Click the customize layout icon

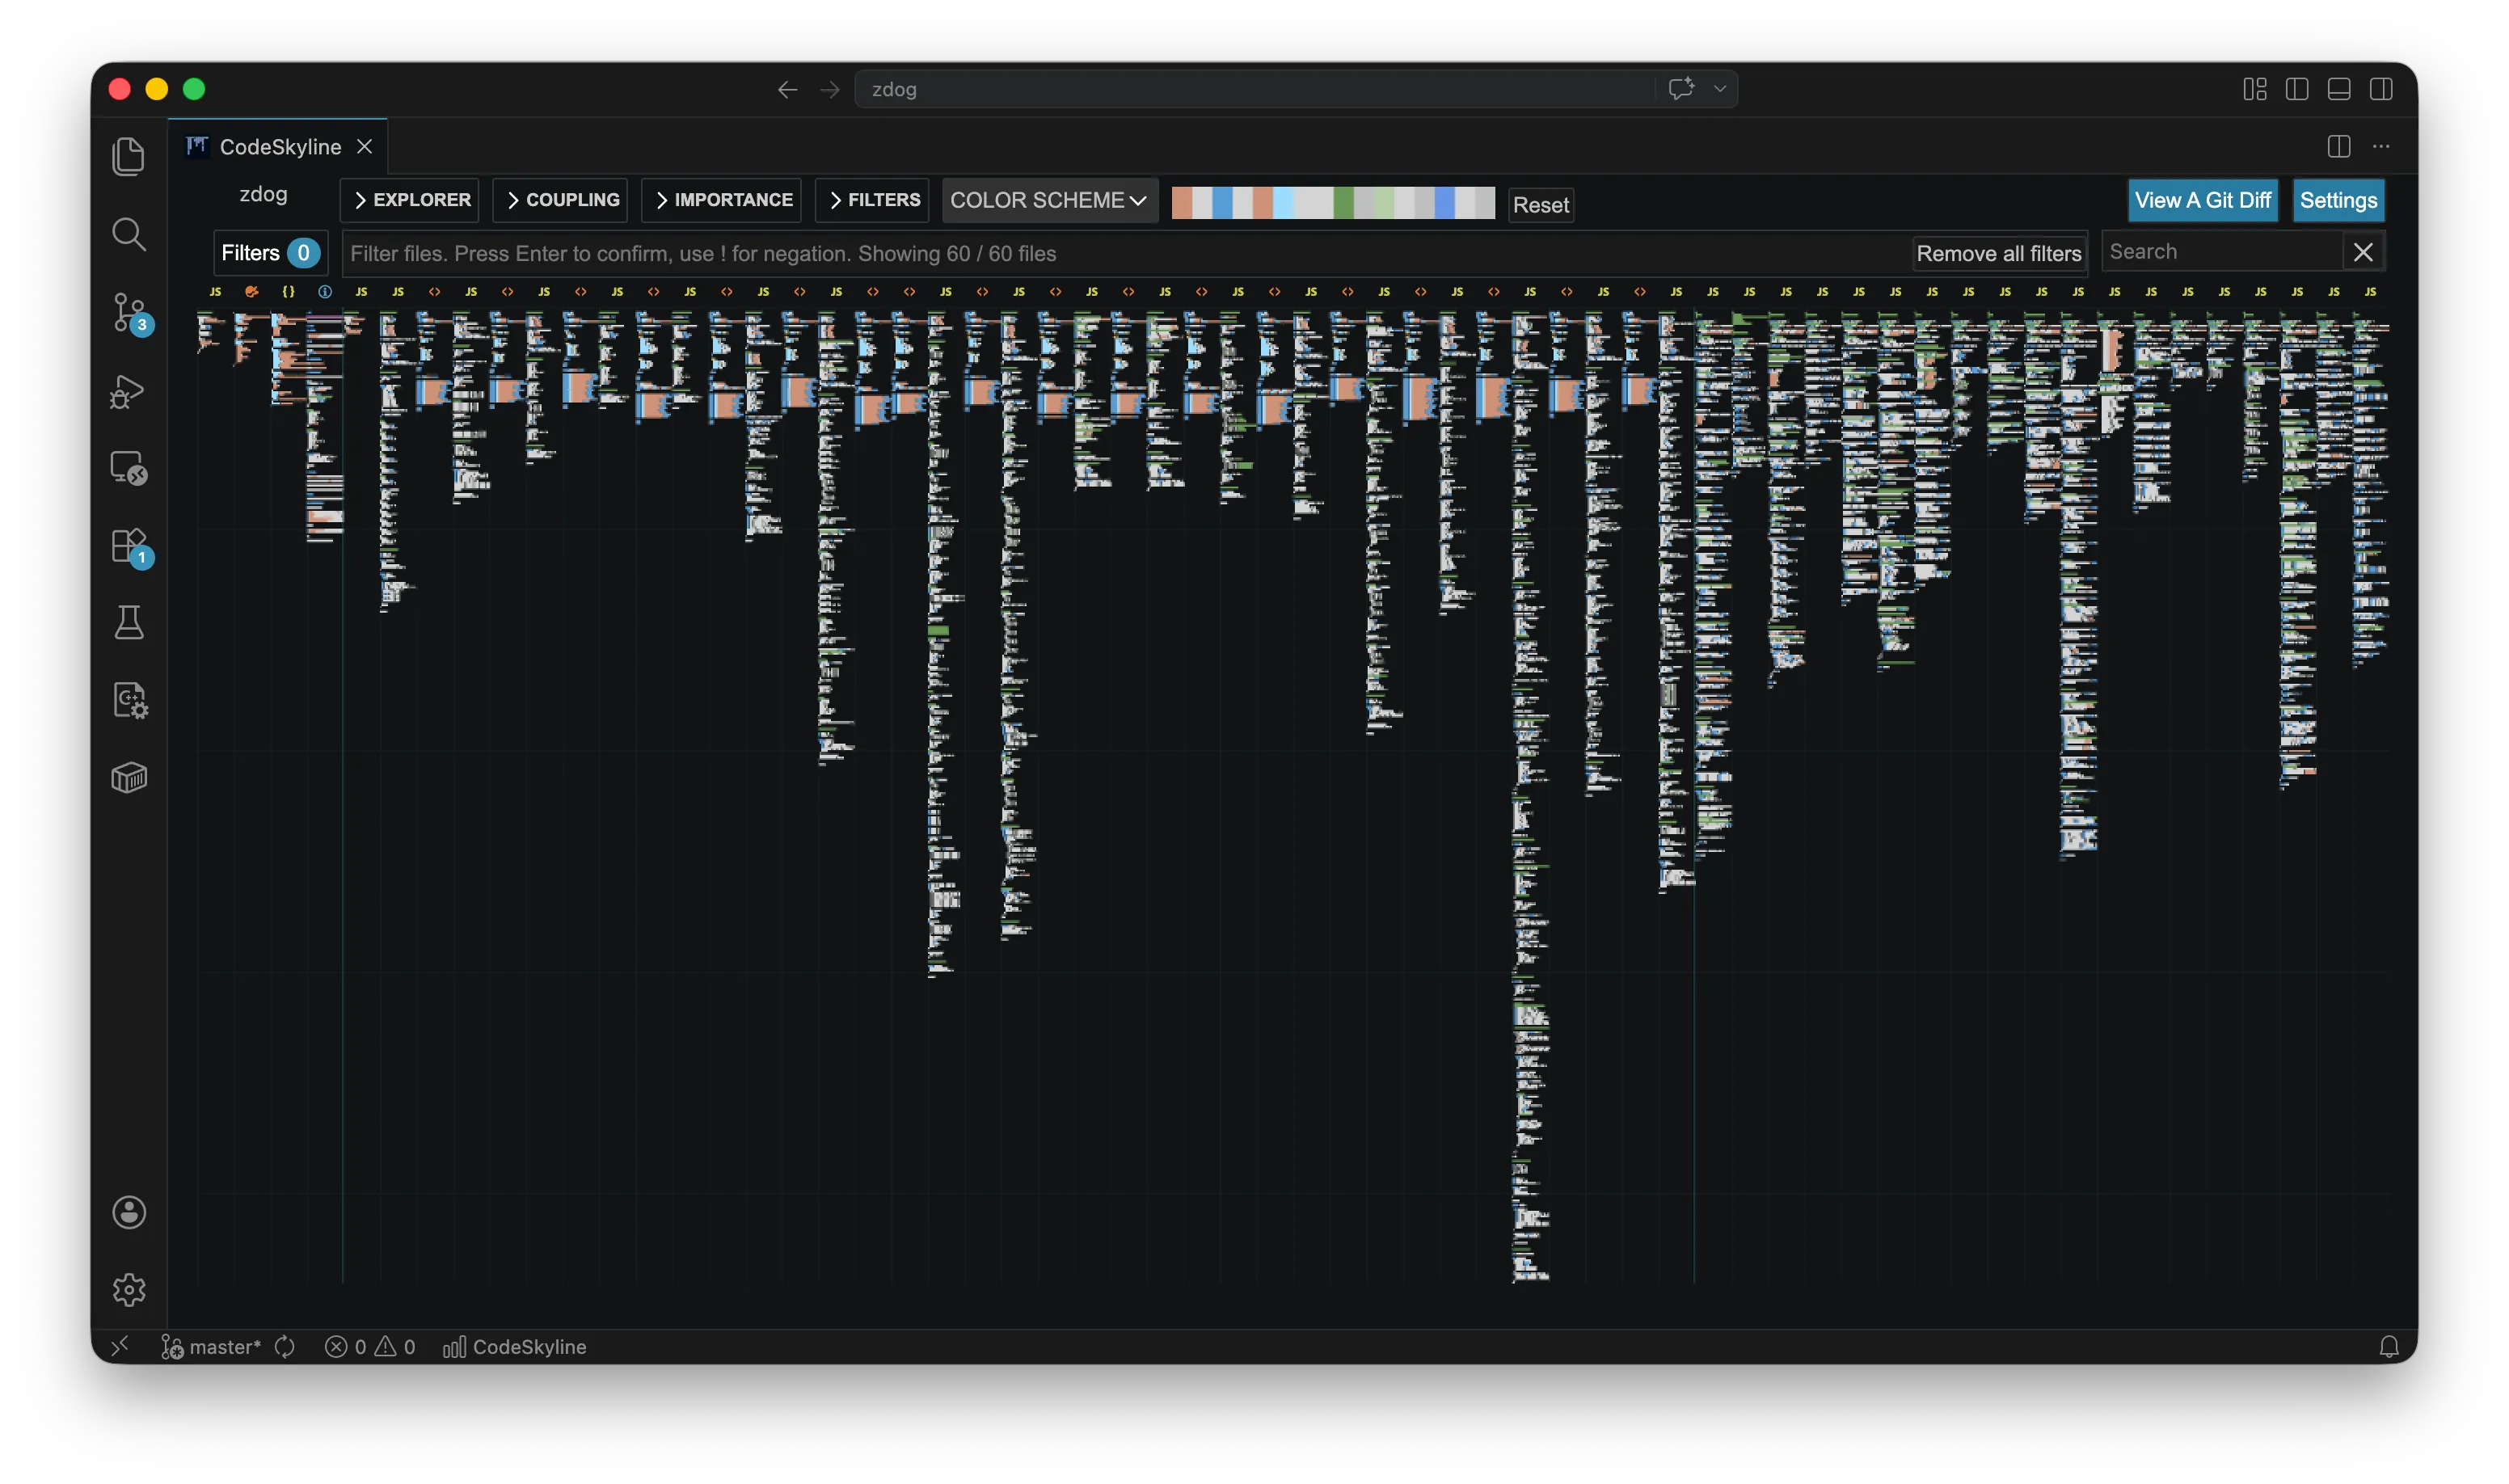coord(2254,89)
